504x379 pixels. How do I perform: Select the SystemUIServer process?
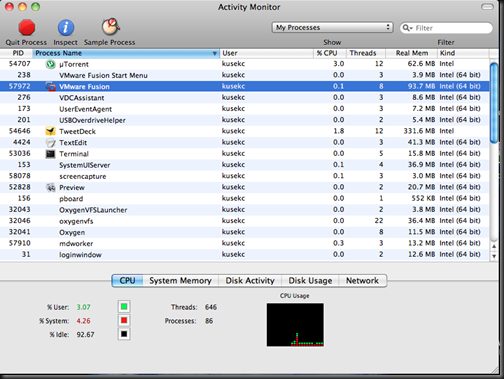pyautogui.click(x=245, y=165)
